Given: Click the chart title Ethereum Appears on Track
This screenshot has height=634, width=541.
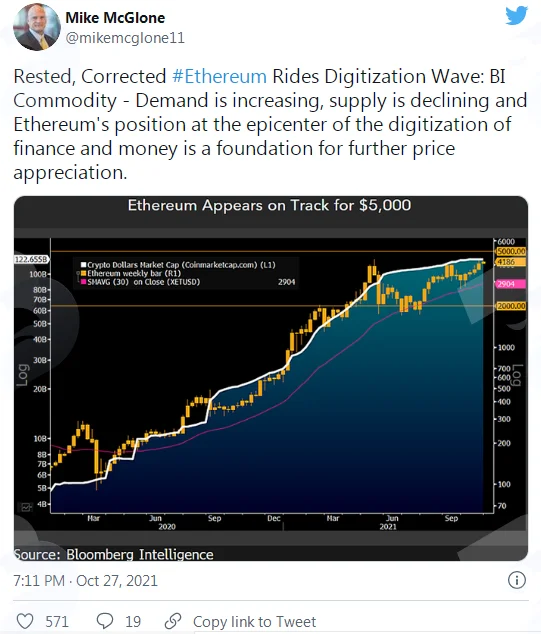Looking at the screenshot, I should 269,205.
